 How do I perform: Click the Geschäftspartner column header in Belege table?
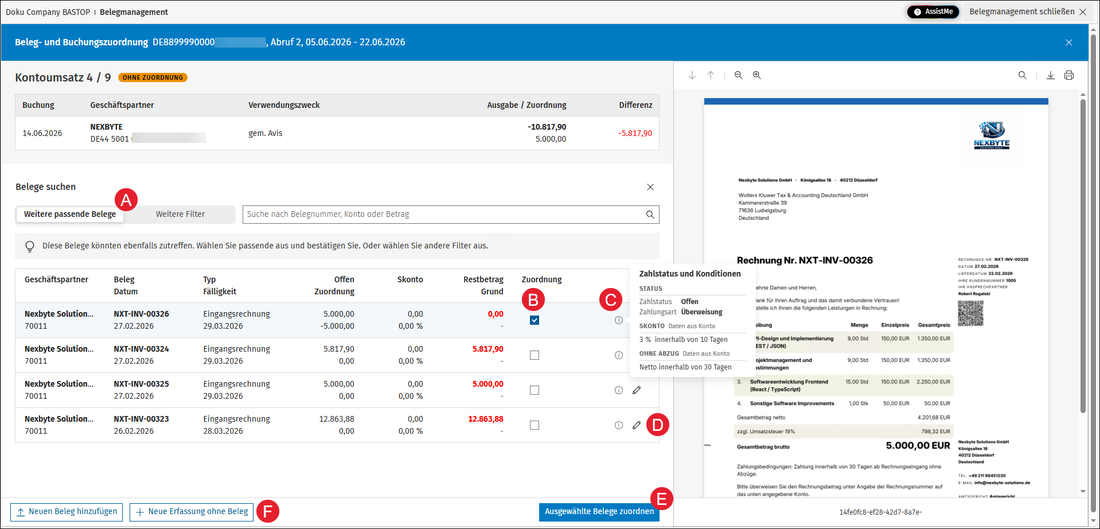coord(56,279)
